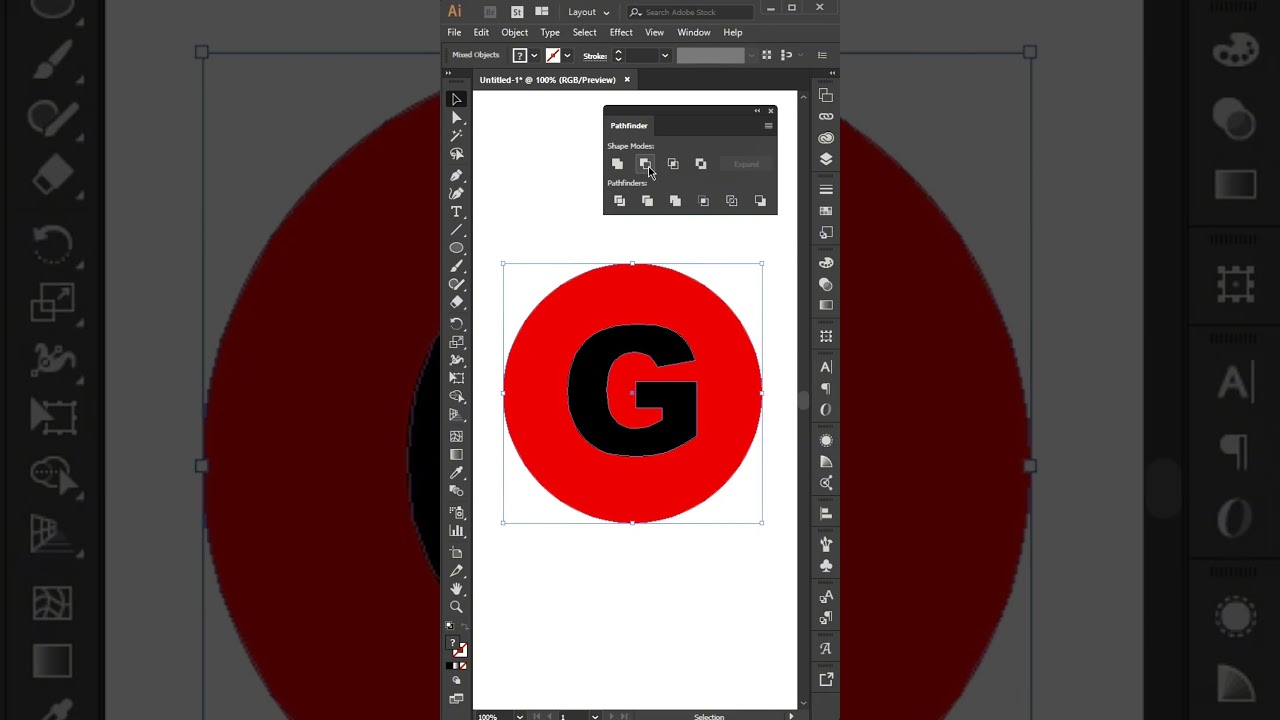Apply Exclude shape mode
The width and height of the screenshot is (1280, 720).
click(701, 164)
